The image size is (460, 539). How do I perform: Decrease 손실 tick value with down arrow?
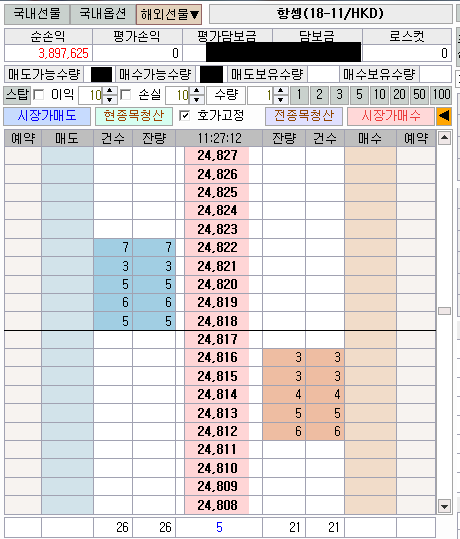coord(197,99)
